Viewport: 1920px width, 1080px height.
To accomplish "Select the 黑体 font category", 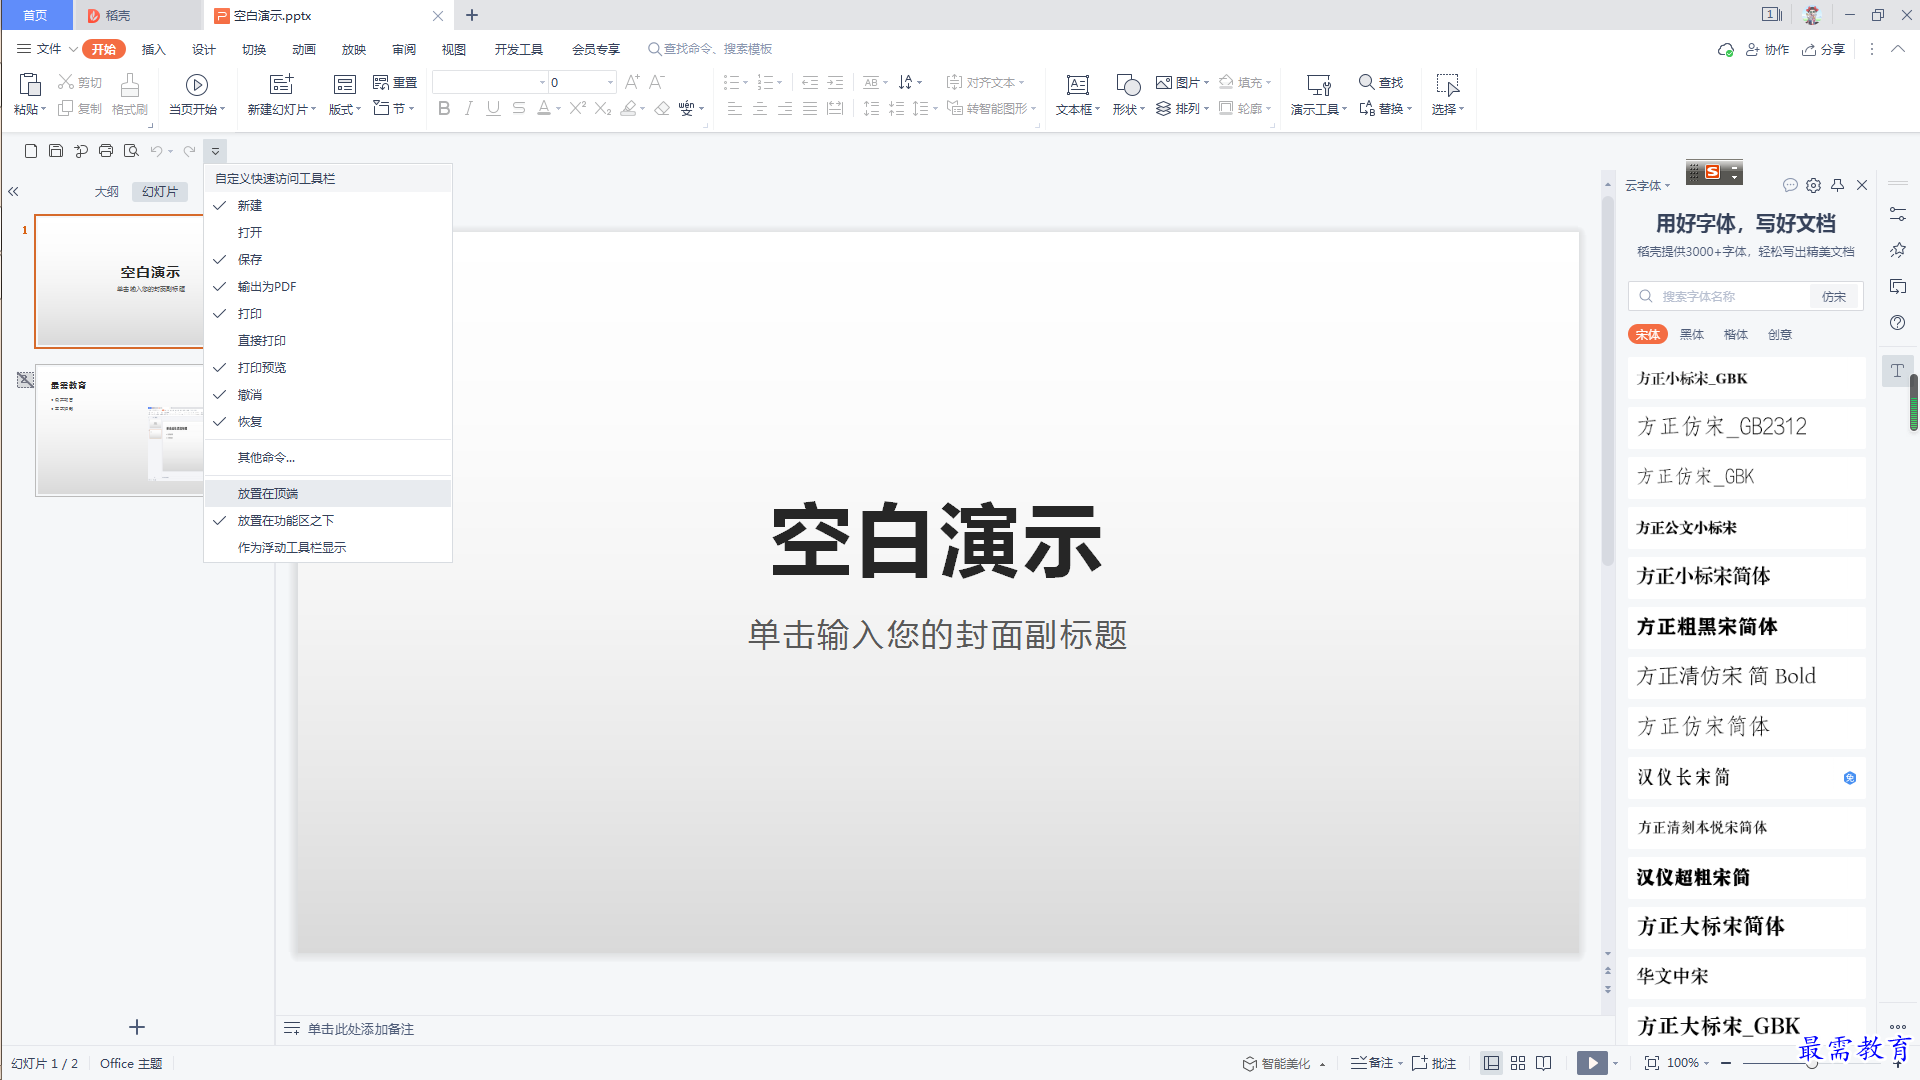I will [1692, 334].
